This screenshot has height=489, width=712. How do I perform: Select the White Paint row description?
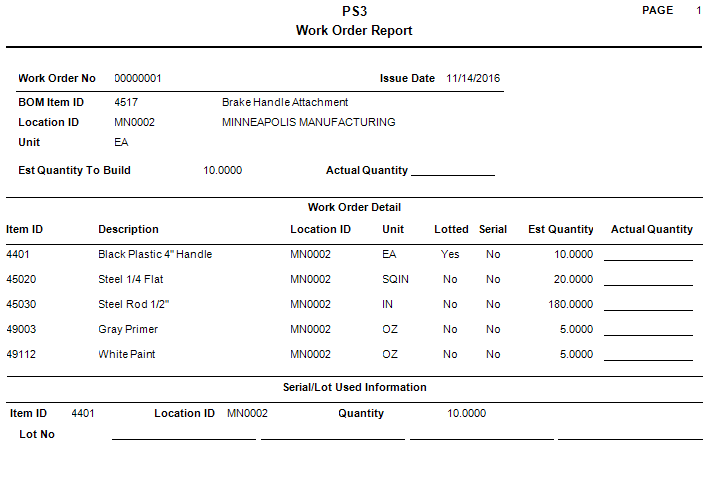(x=127, y=354)
